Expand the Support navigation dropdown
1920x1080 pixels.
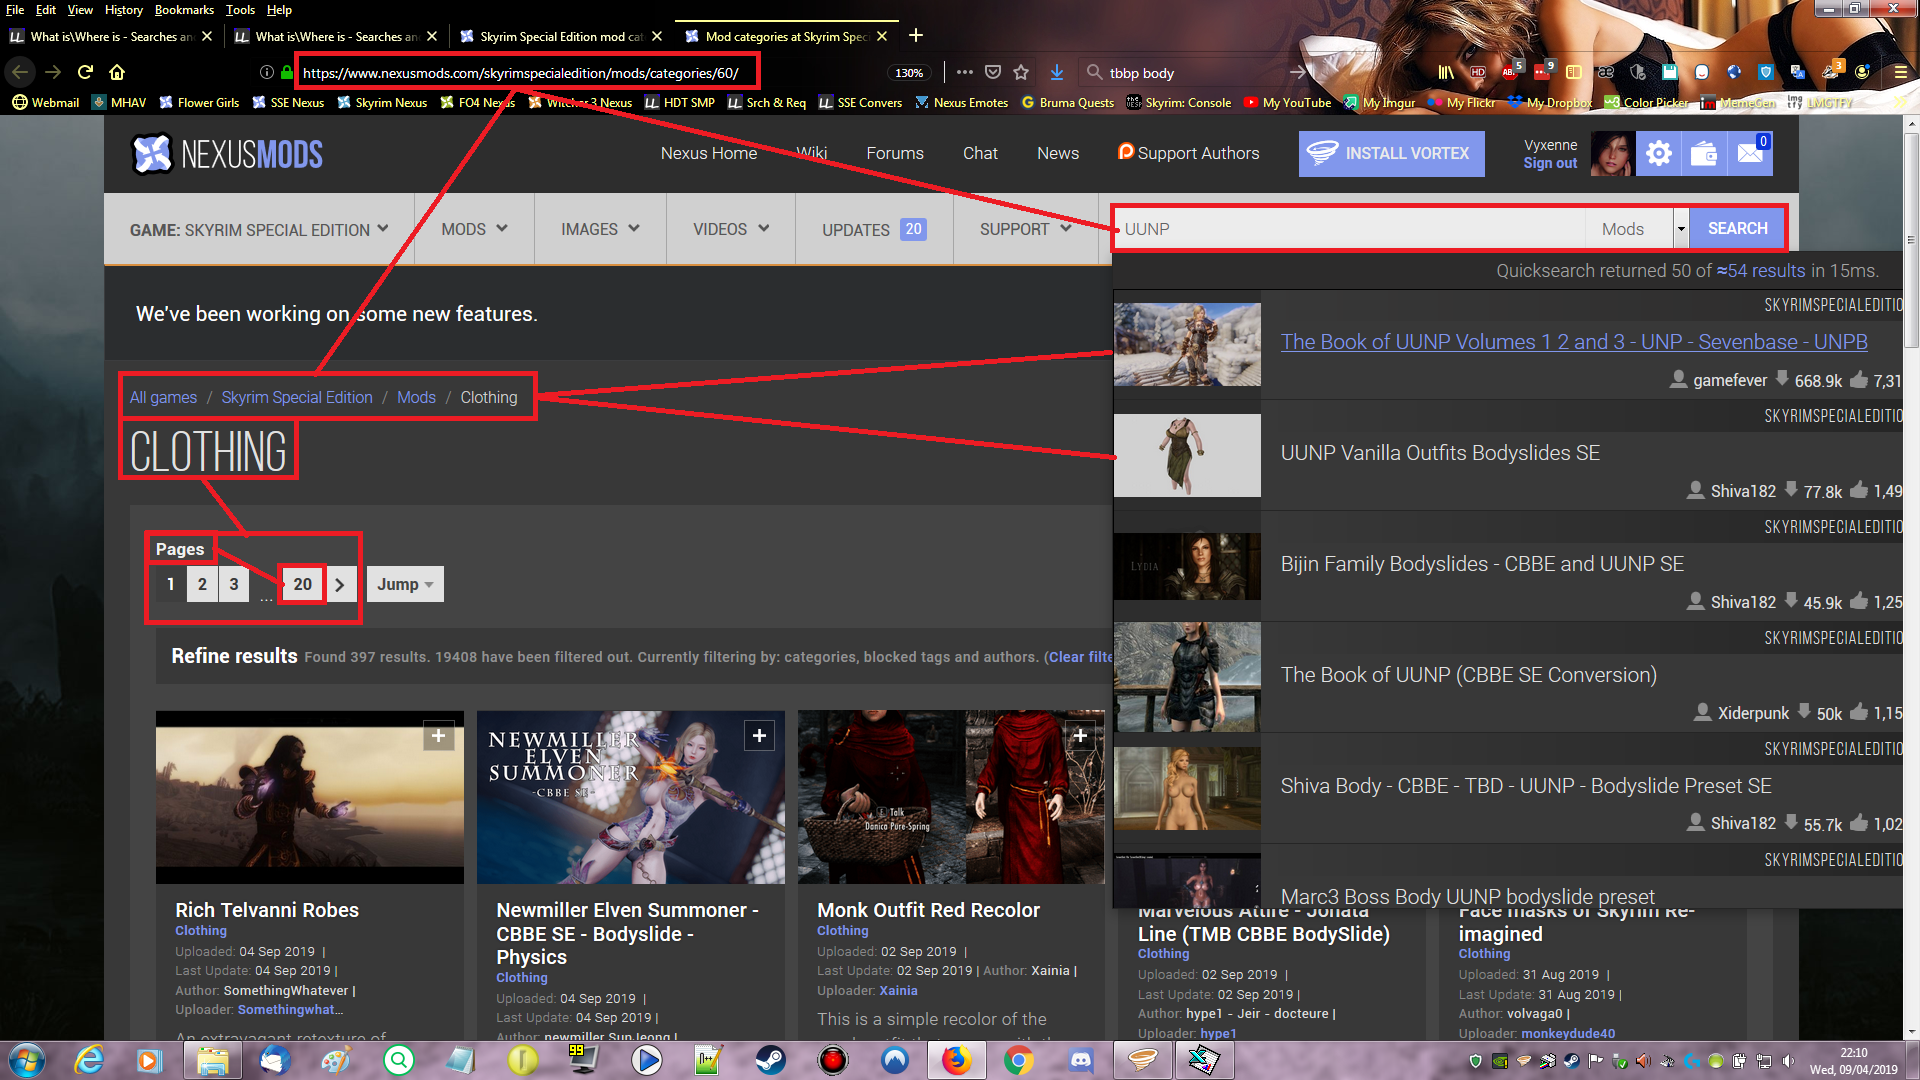click(1026, 230)
